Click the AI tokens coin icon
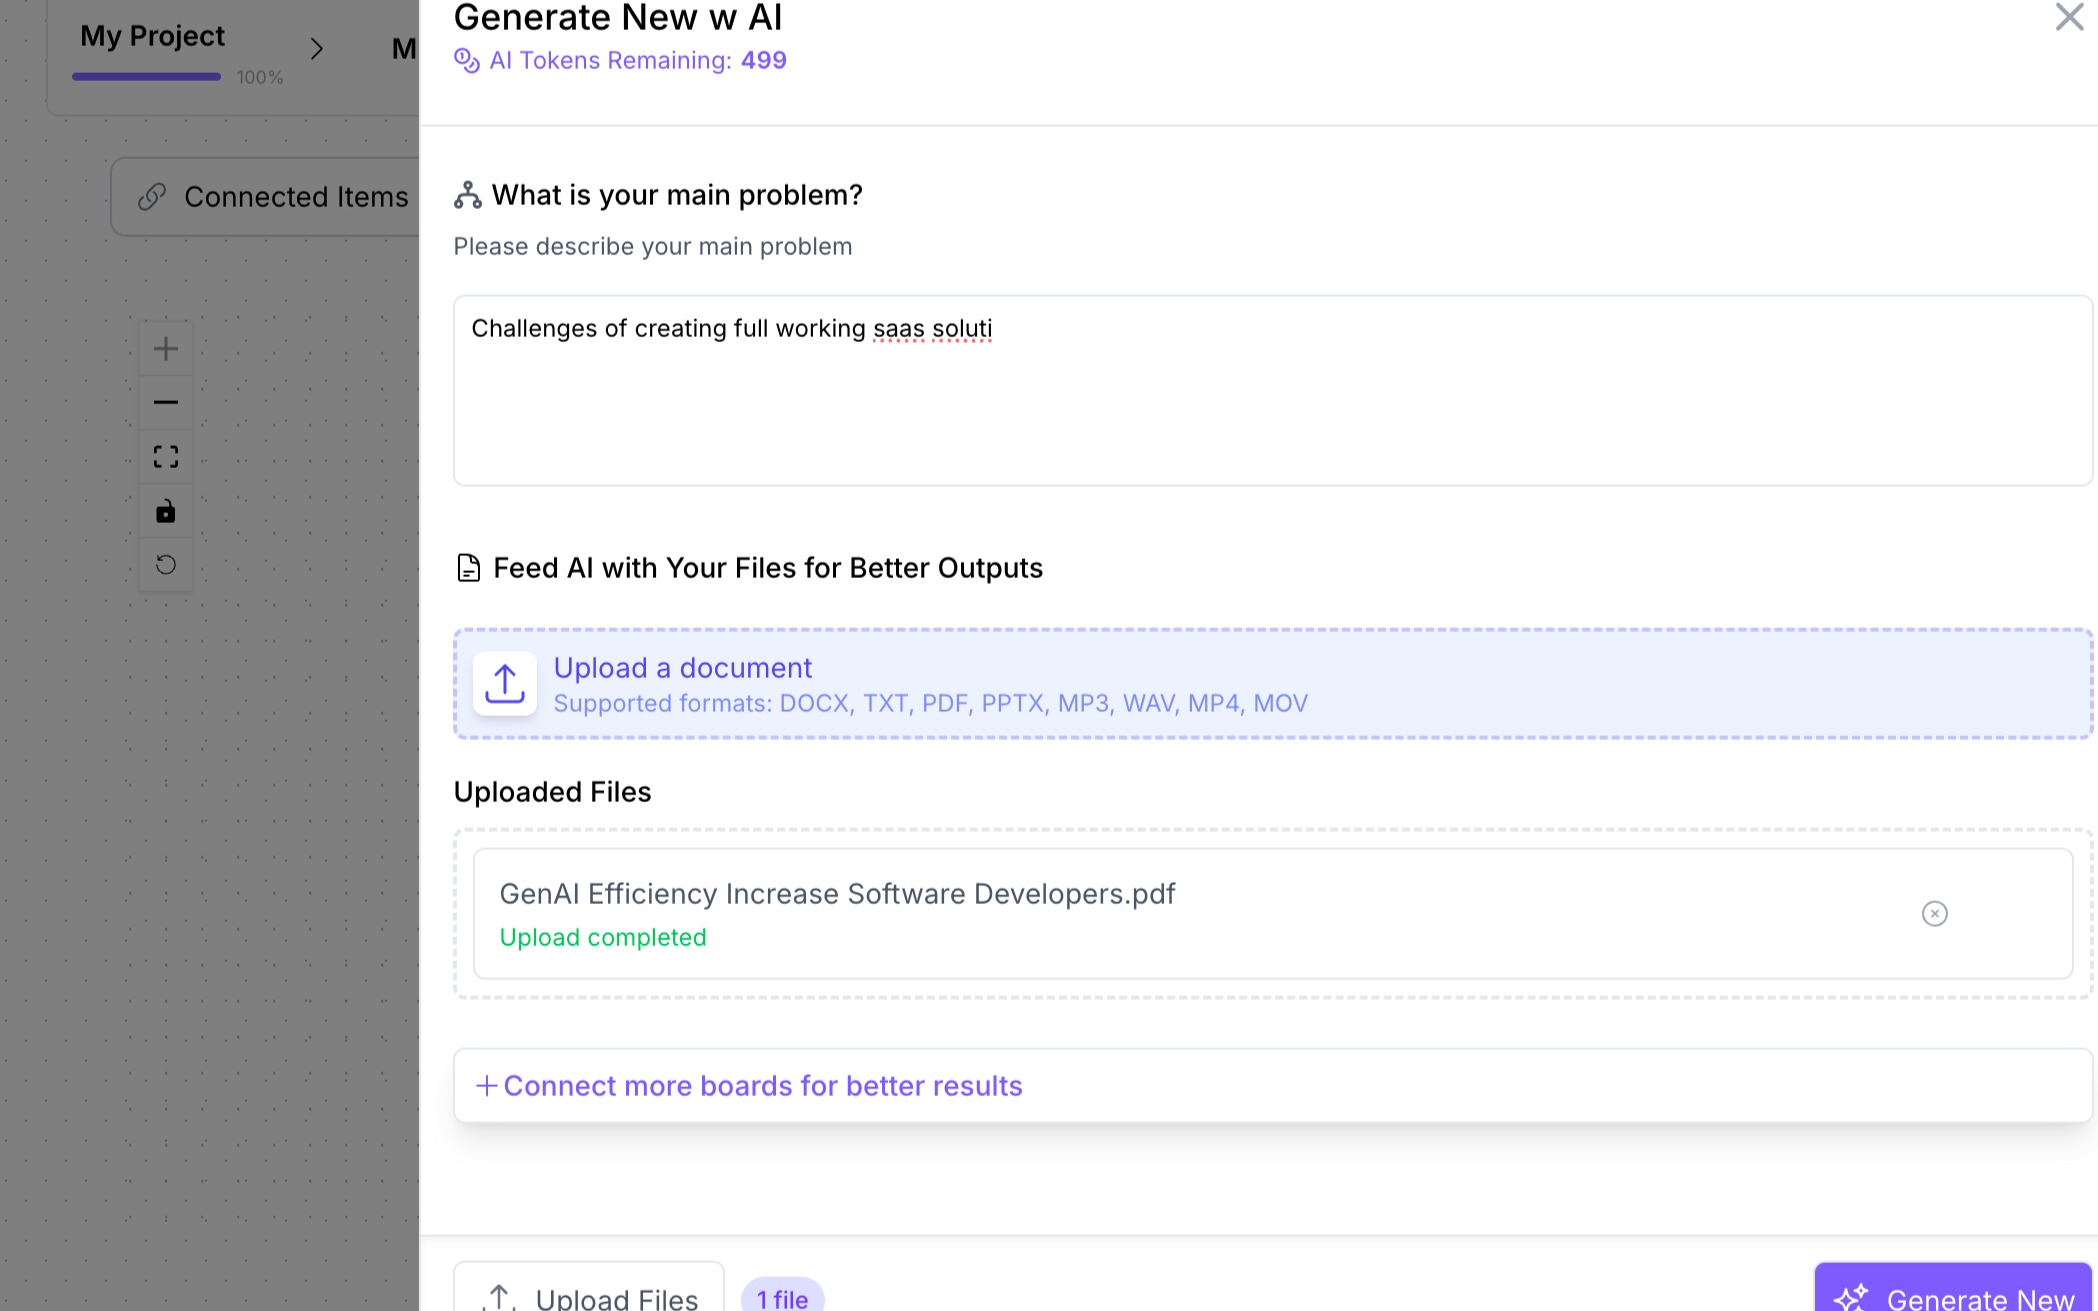Screen dimensions: 2098x1311 (x=467, y=61)
